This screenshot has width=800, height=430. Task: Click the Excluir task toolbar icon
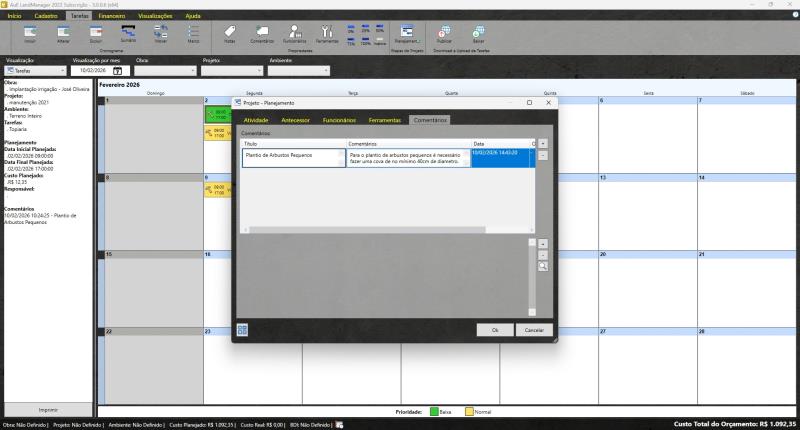tap(95, 34)
